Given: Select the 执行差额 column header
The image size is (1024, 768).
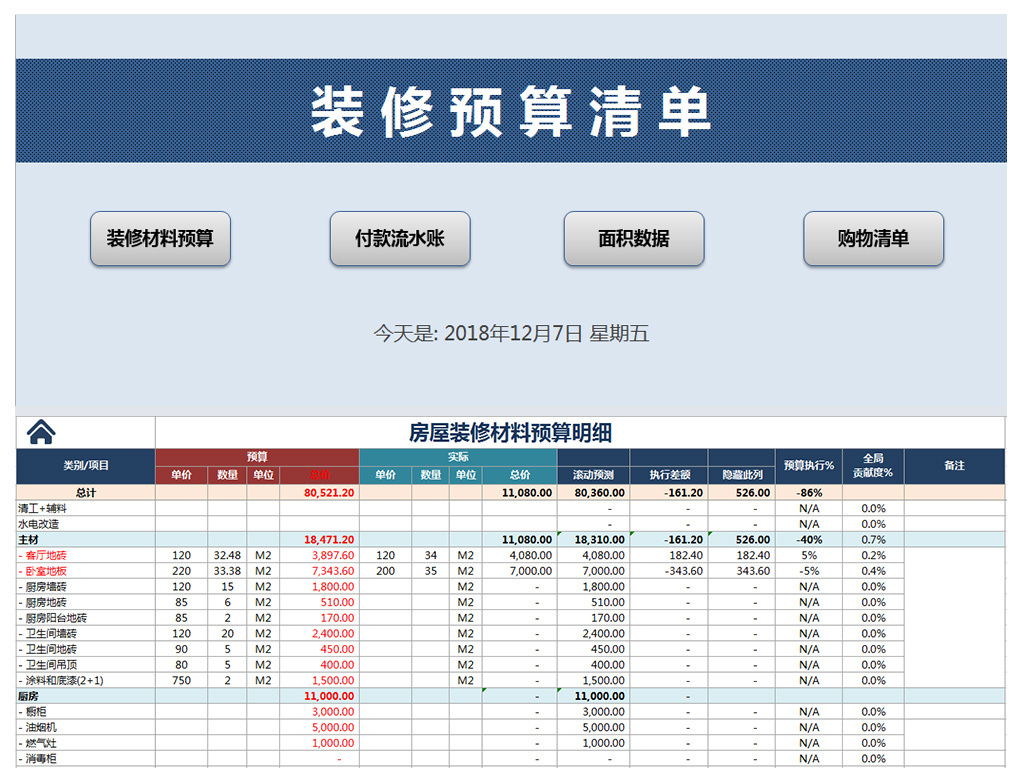Looking at the screenshot, I should coord(669,474).
